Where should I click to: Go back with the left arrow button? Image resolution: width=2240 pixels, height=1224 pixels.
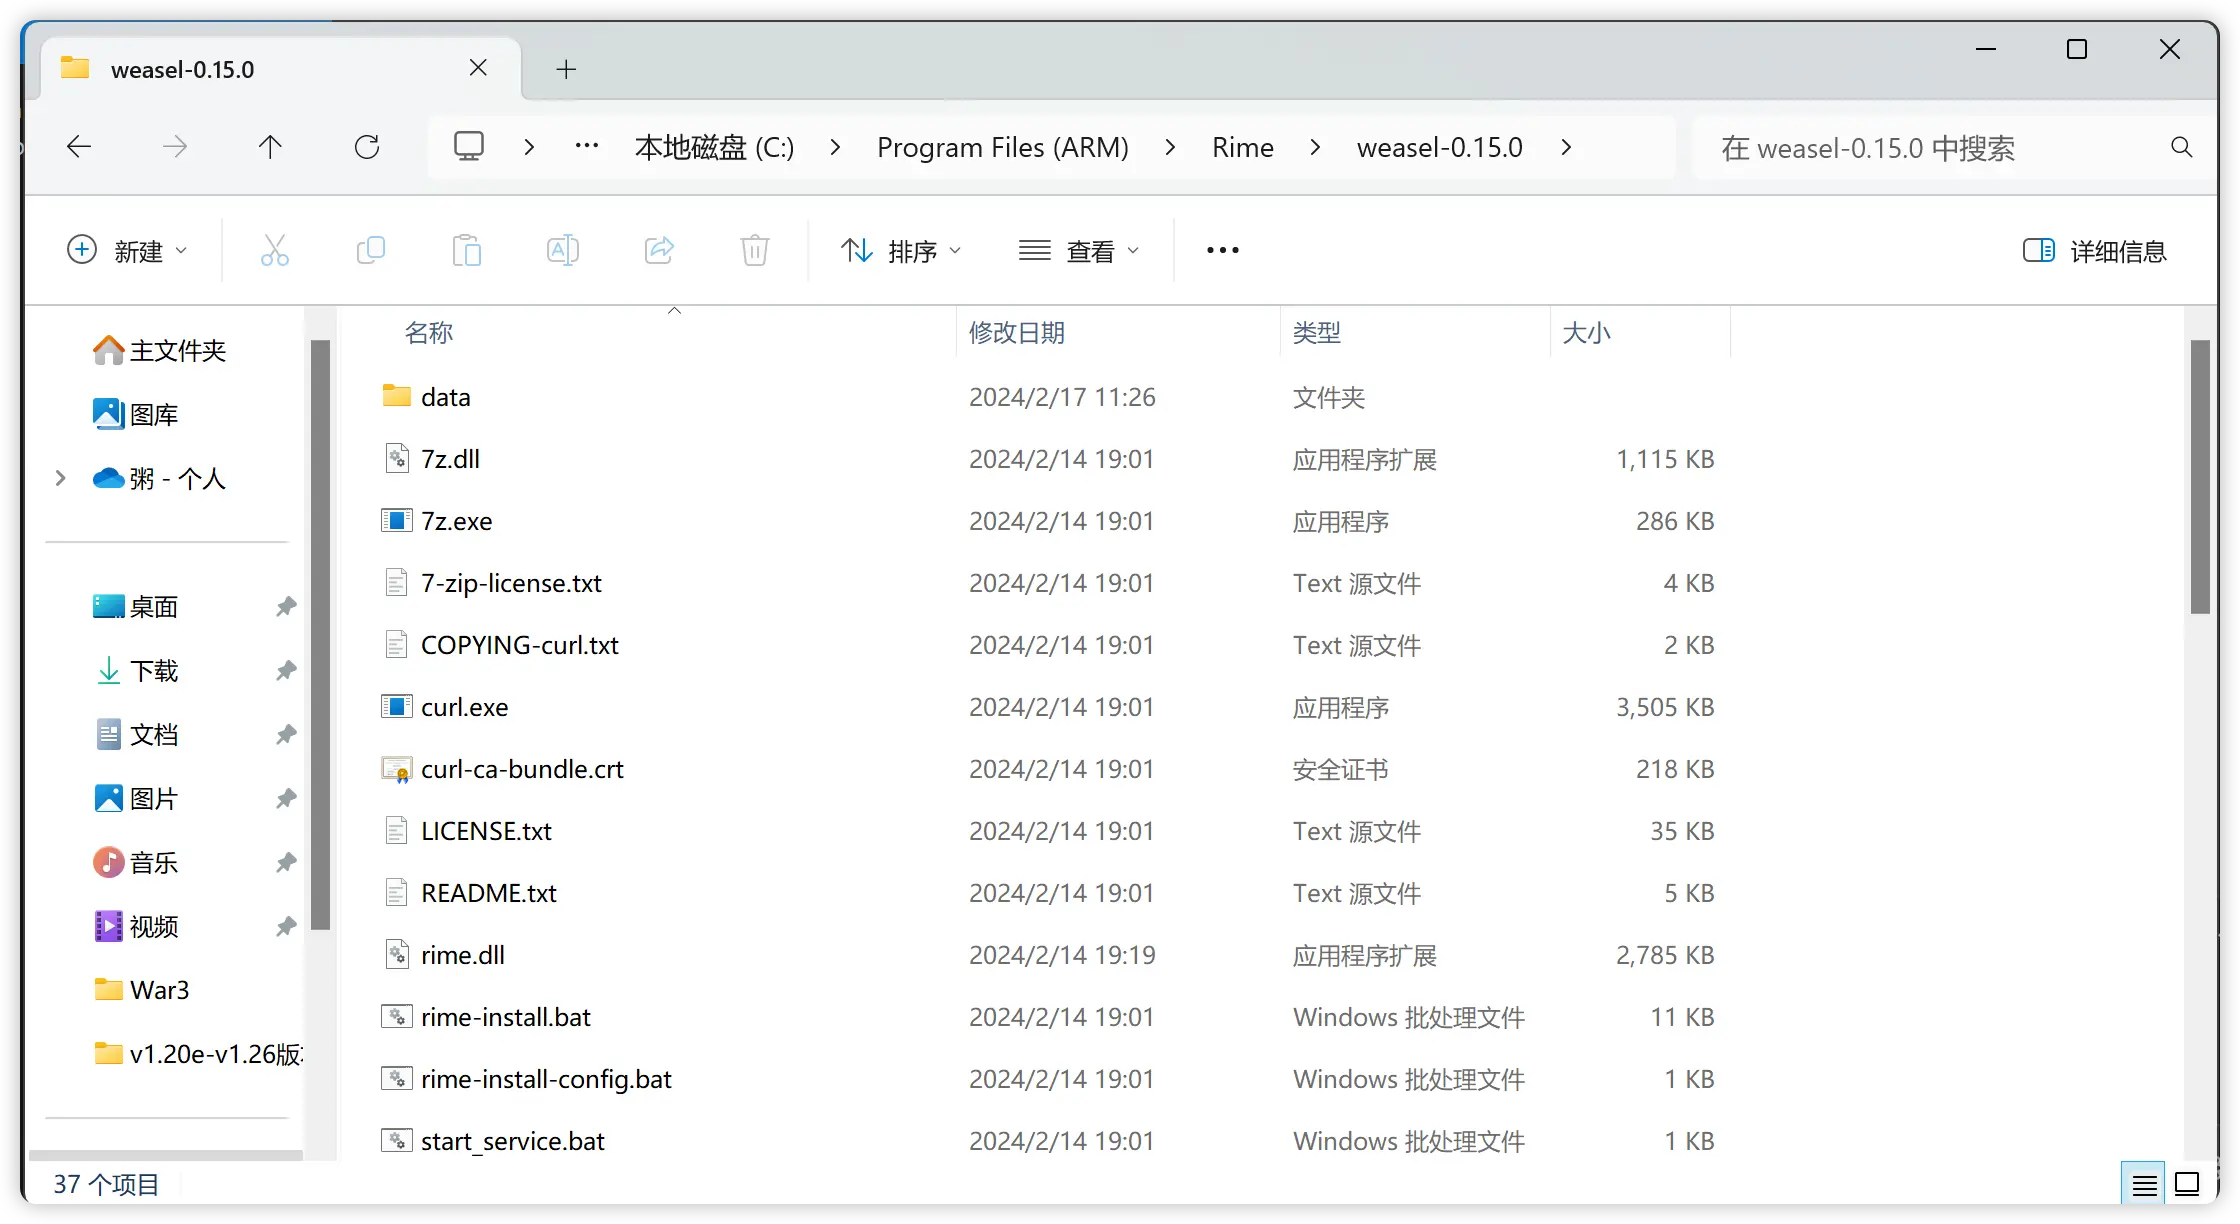(79, 147)
